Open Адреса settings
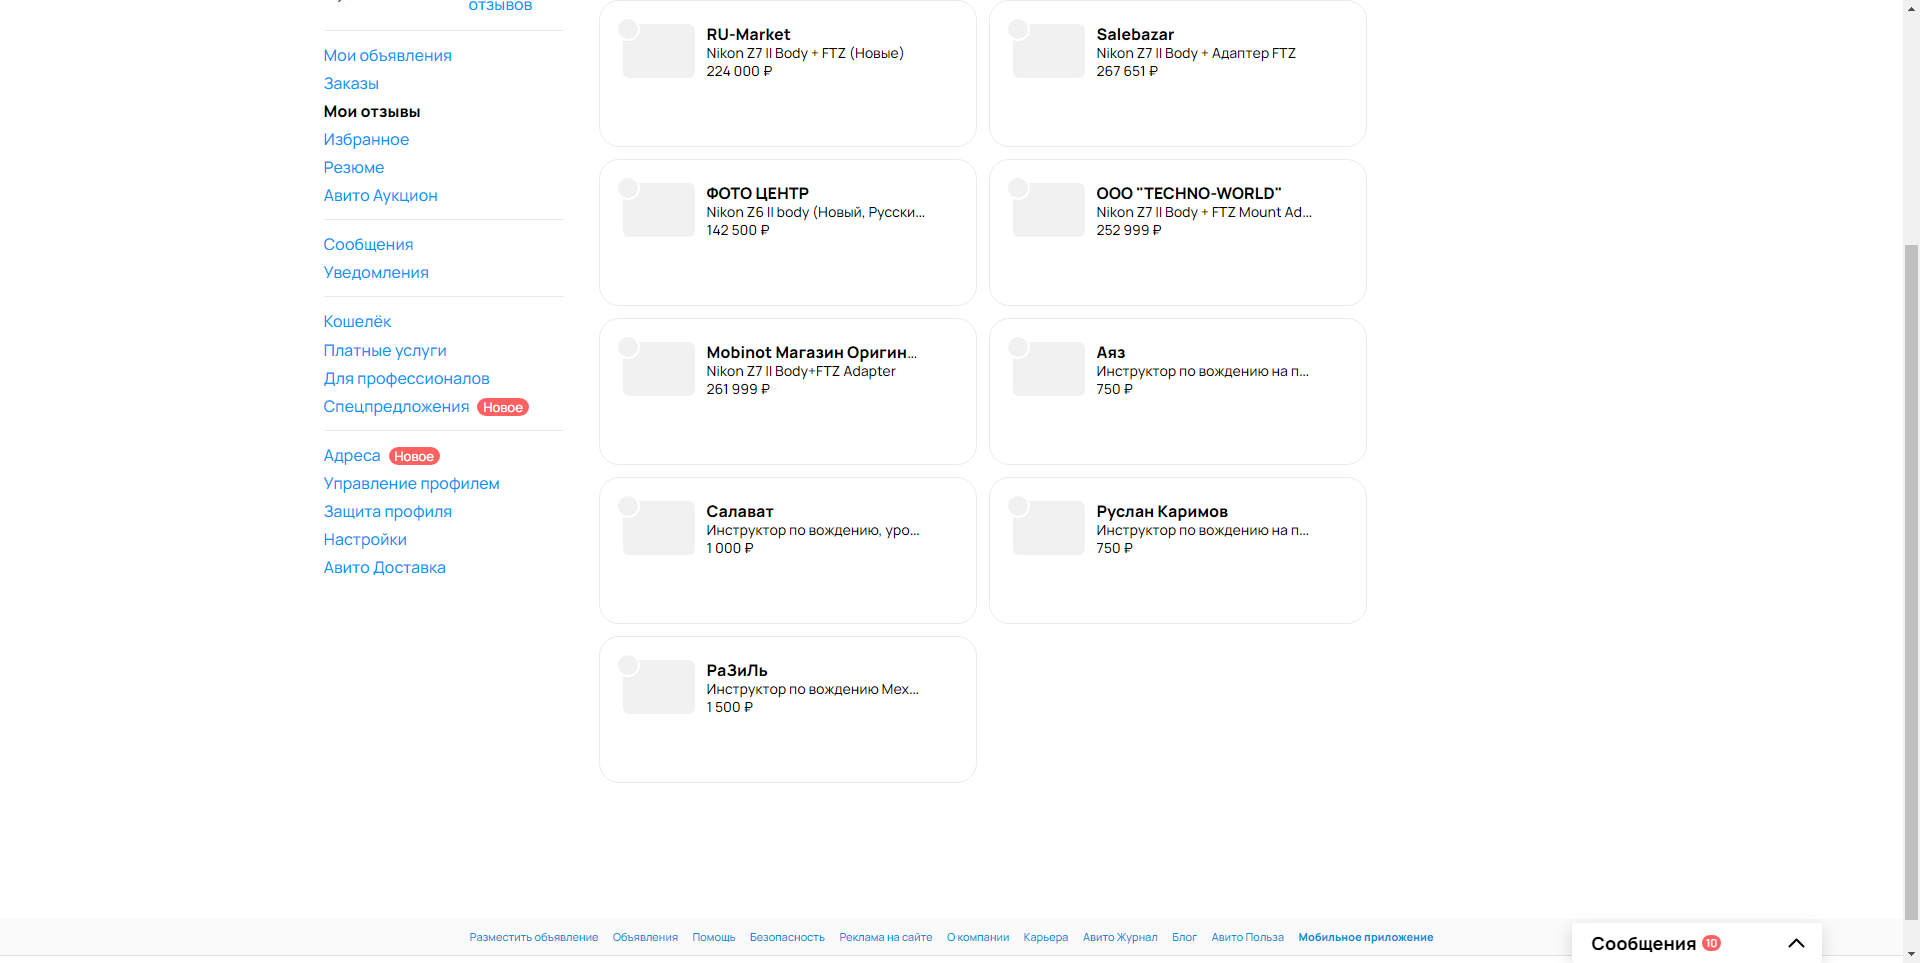The width and height of the screenshot is (1920, 963). 352,455
